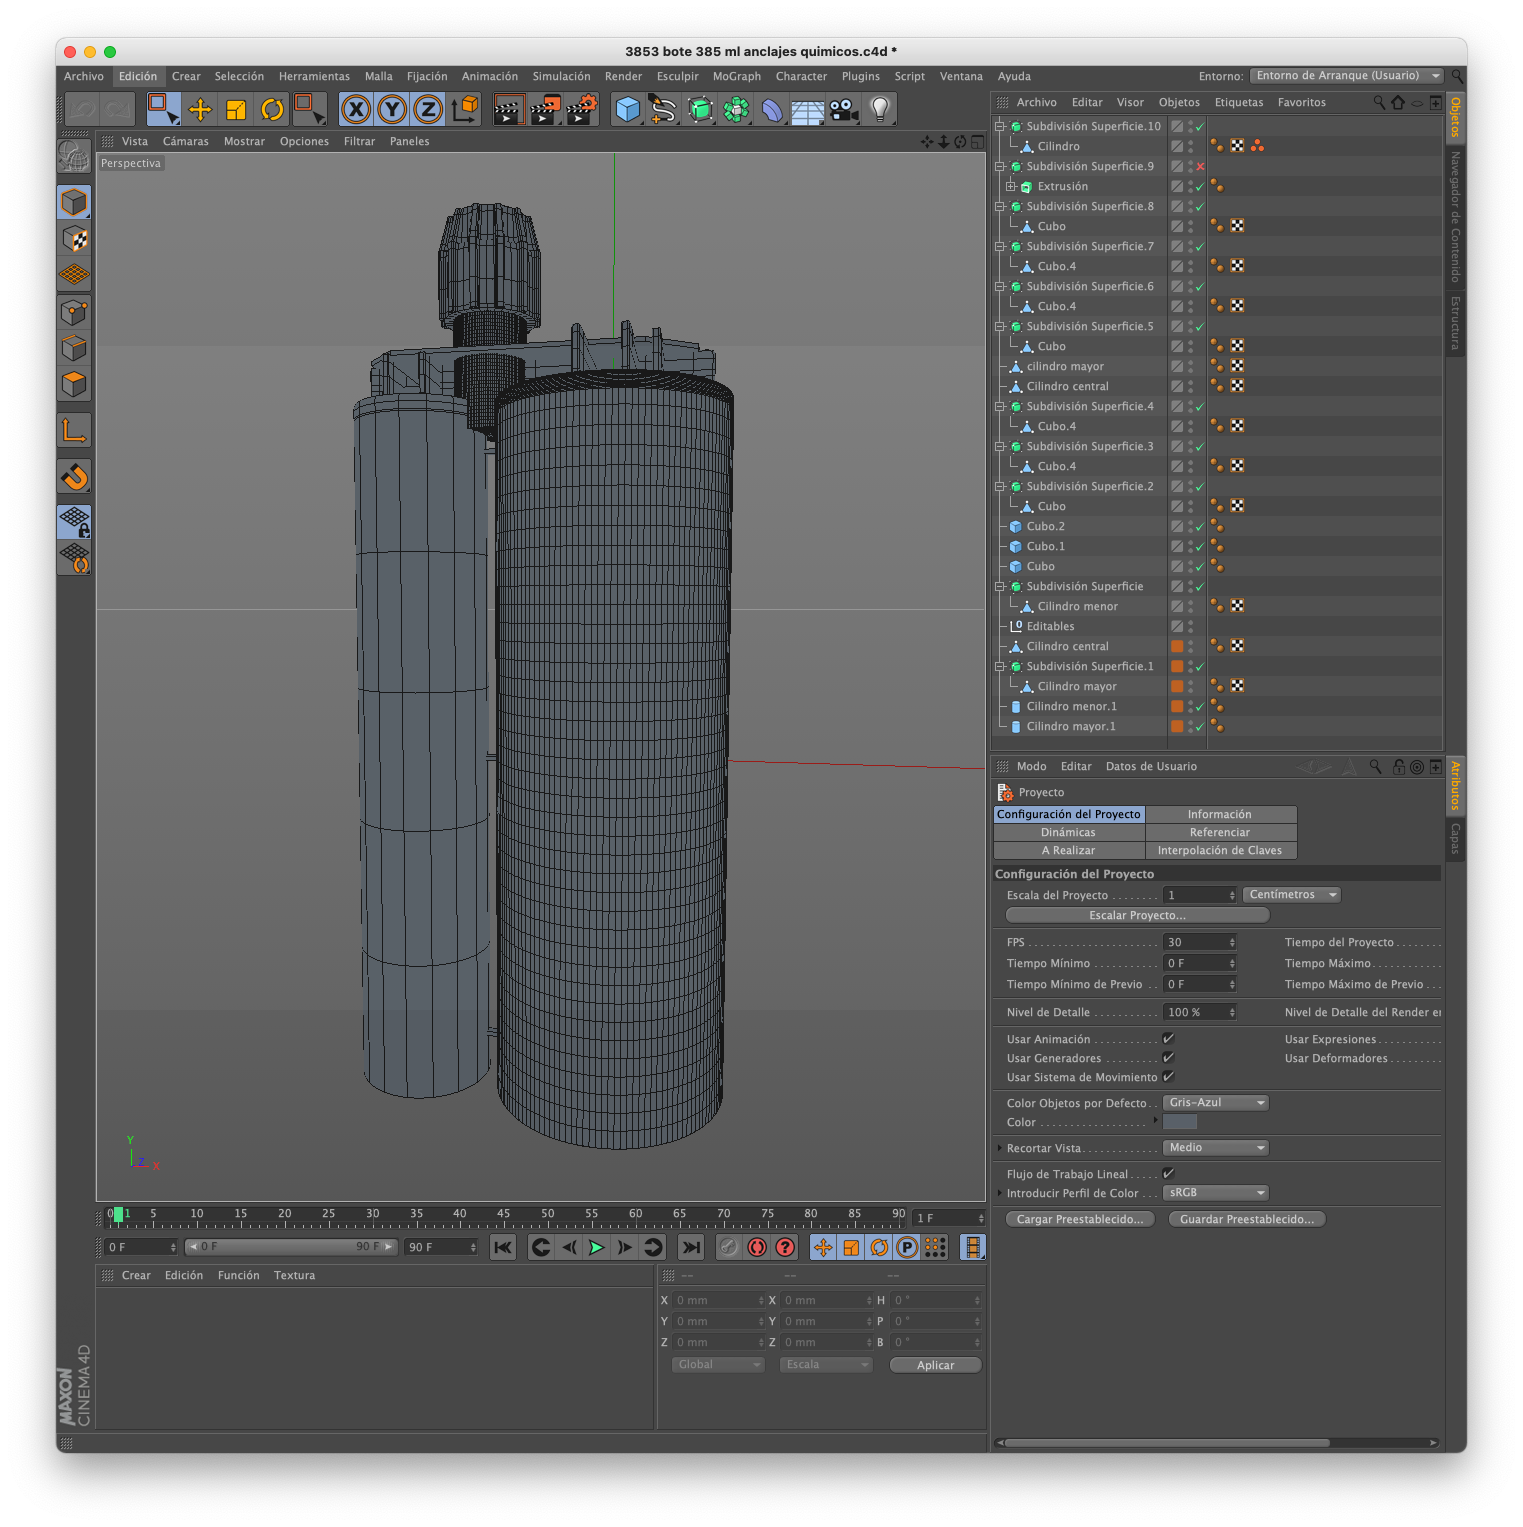Open the Referenciar tab
This screenshot has height=1527, width=1523.
pyautogui.click(x=1220, y=833)
